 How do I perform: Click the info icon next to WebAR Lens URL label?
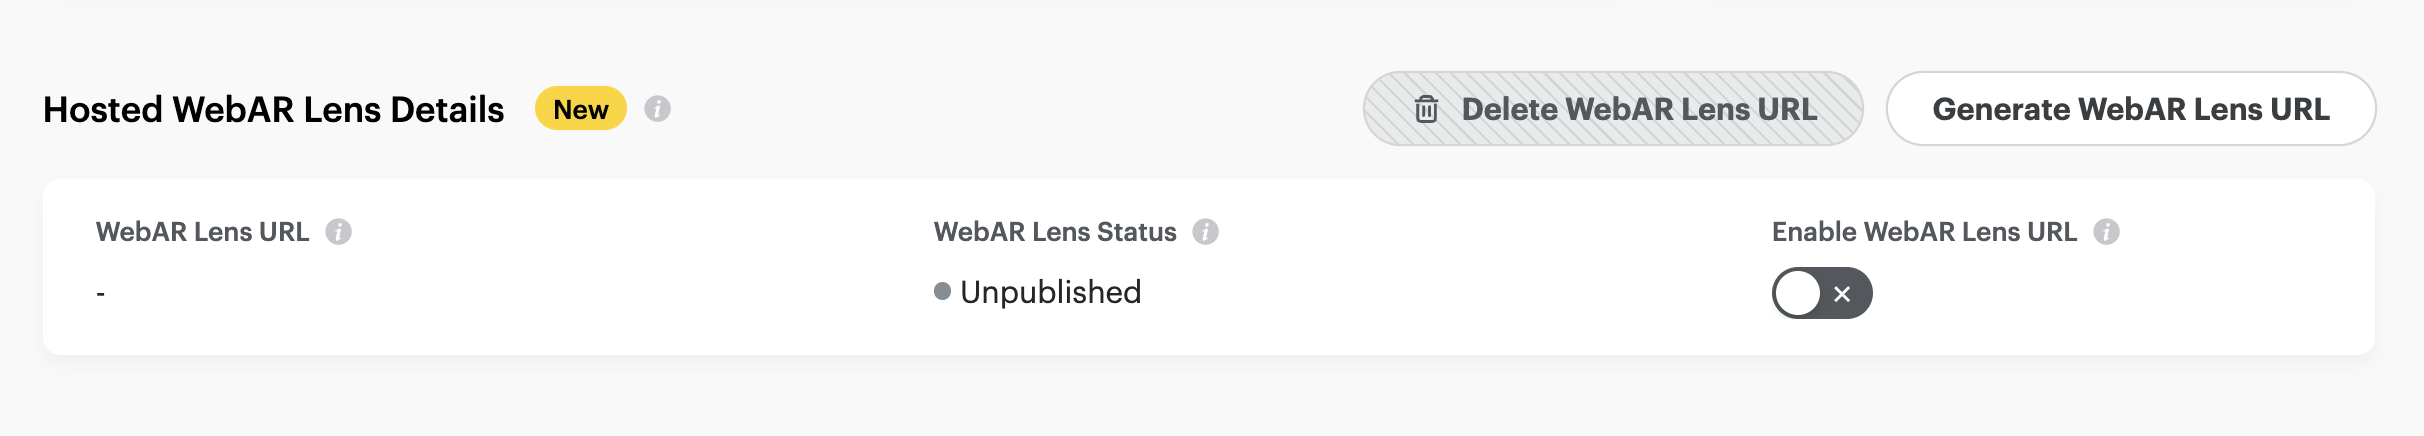339,232
